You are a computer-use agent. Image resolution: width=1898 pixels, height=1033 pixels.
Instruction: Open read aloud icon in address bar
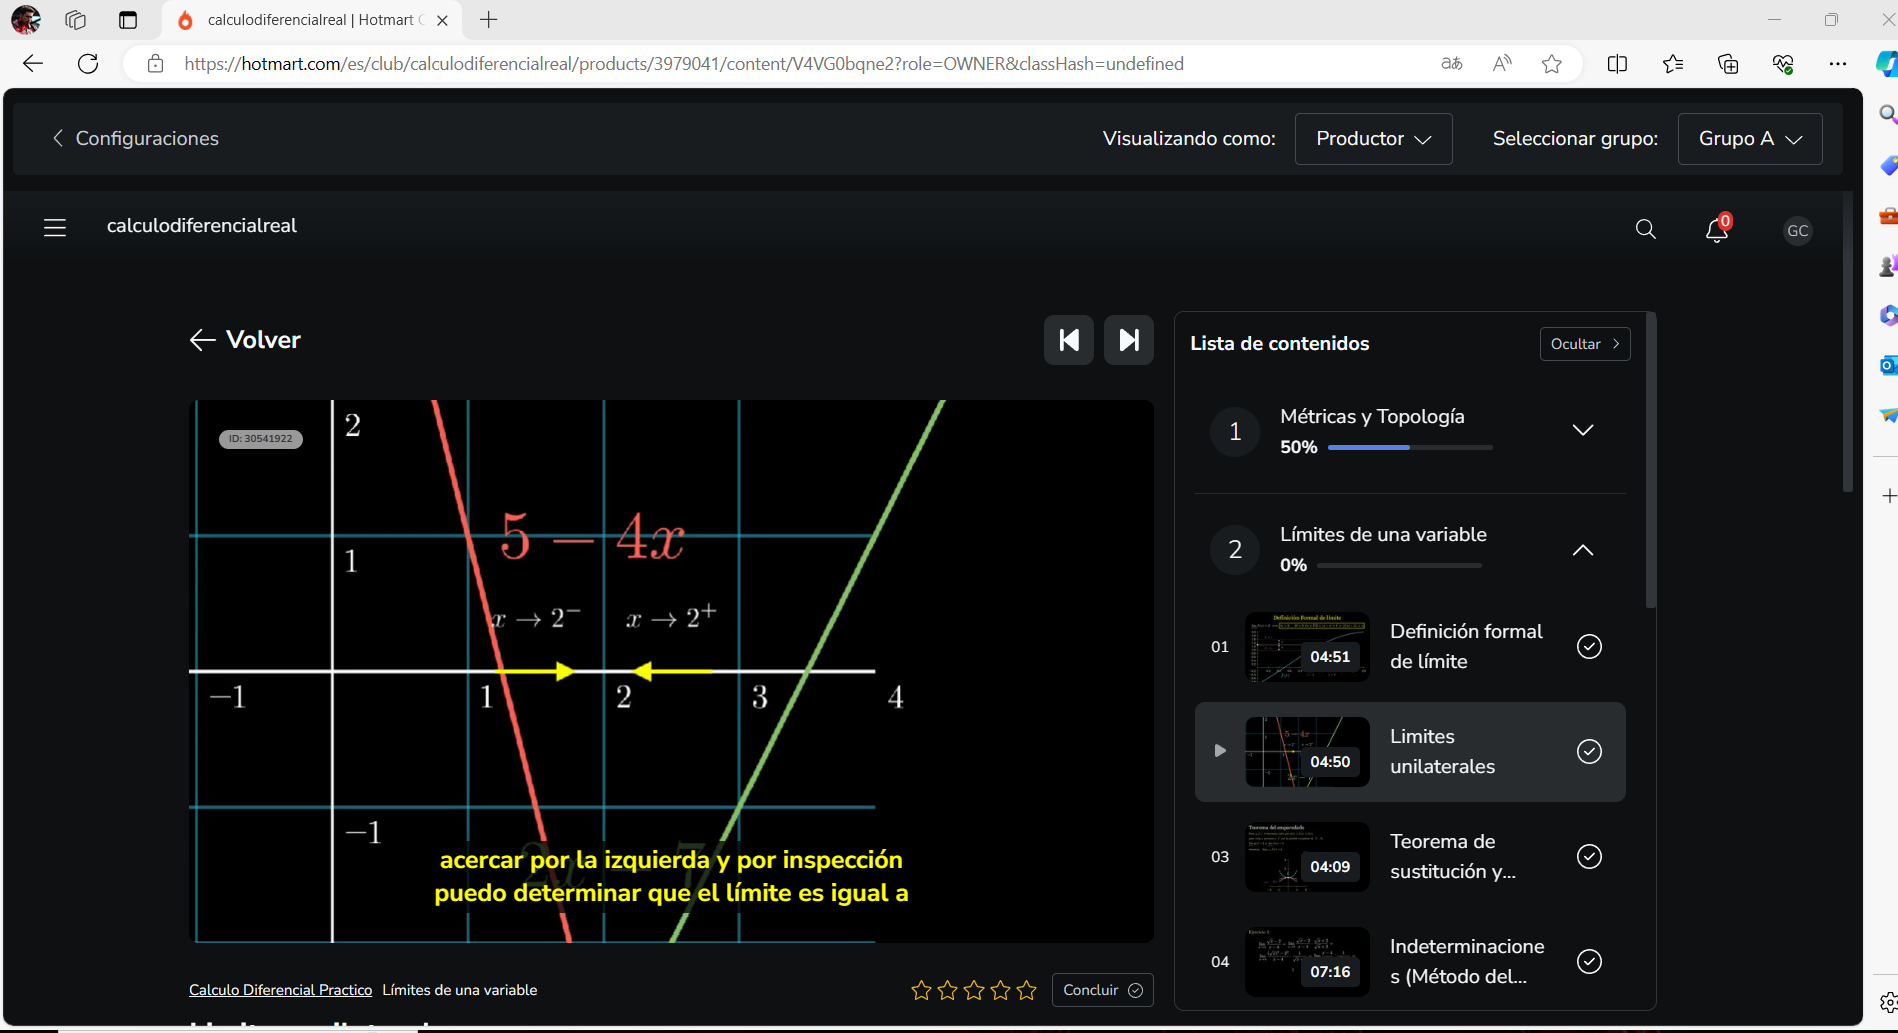click(x=1502, y=64)
